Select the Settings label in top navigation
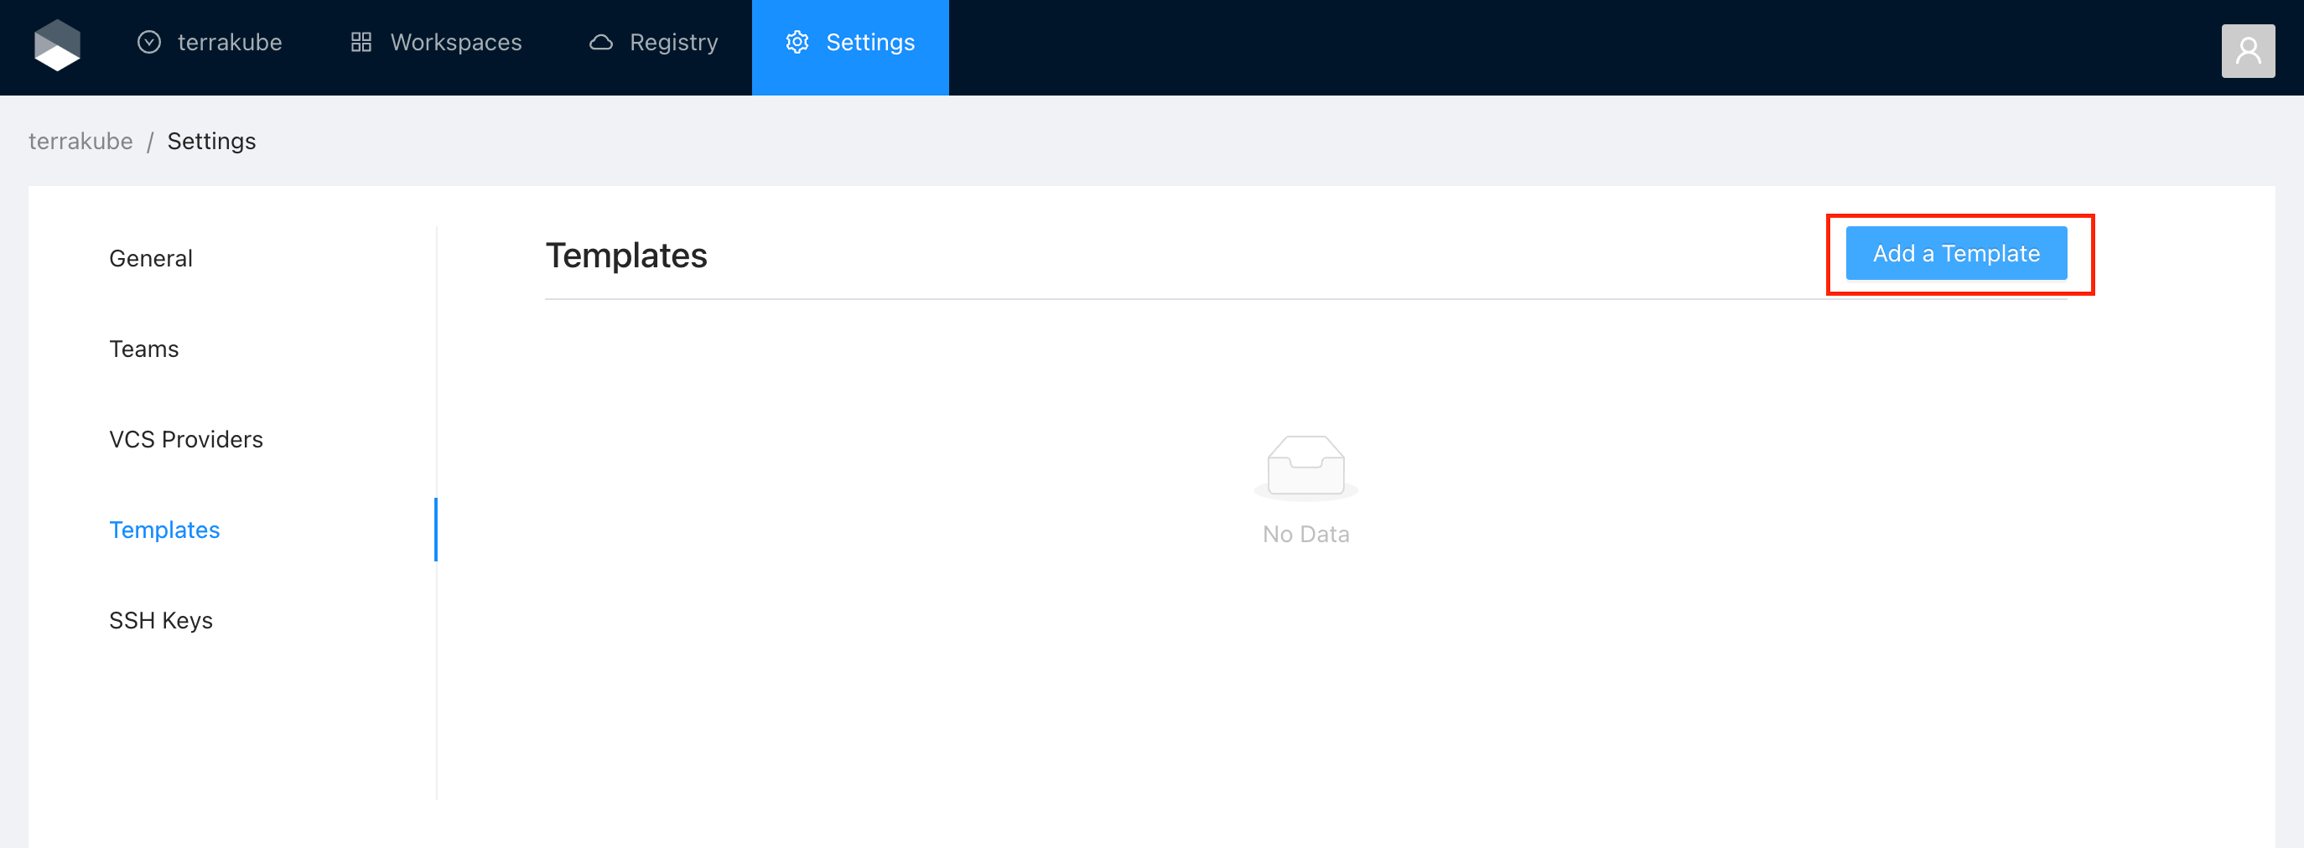 point(870,42)
